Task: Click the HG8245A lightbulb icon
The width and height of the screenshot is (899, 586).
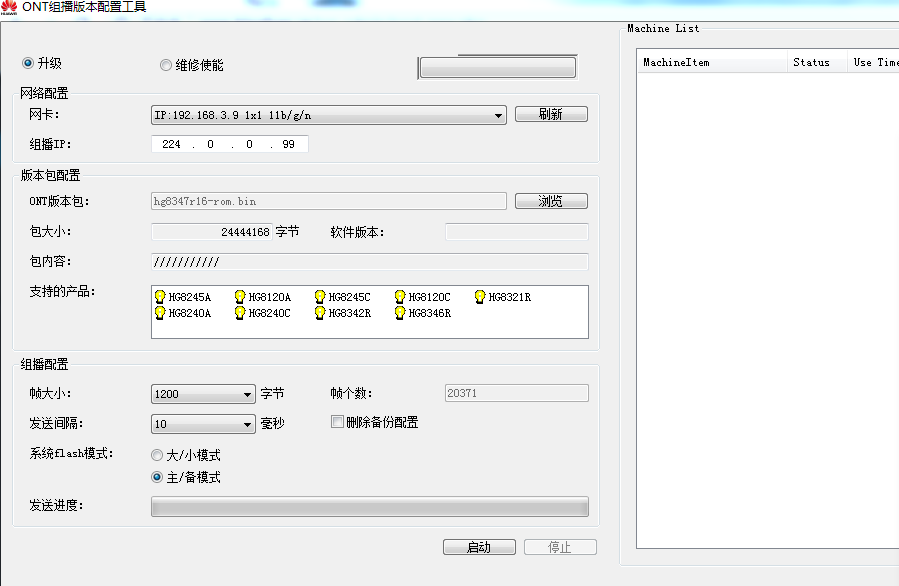Action: coord(160,296)
